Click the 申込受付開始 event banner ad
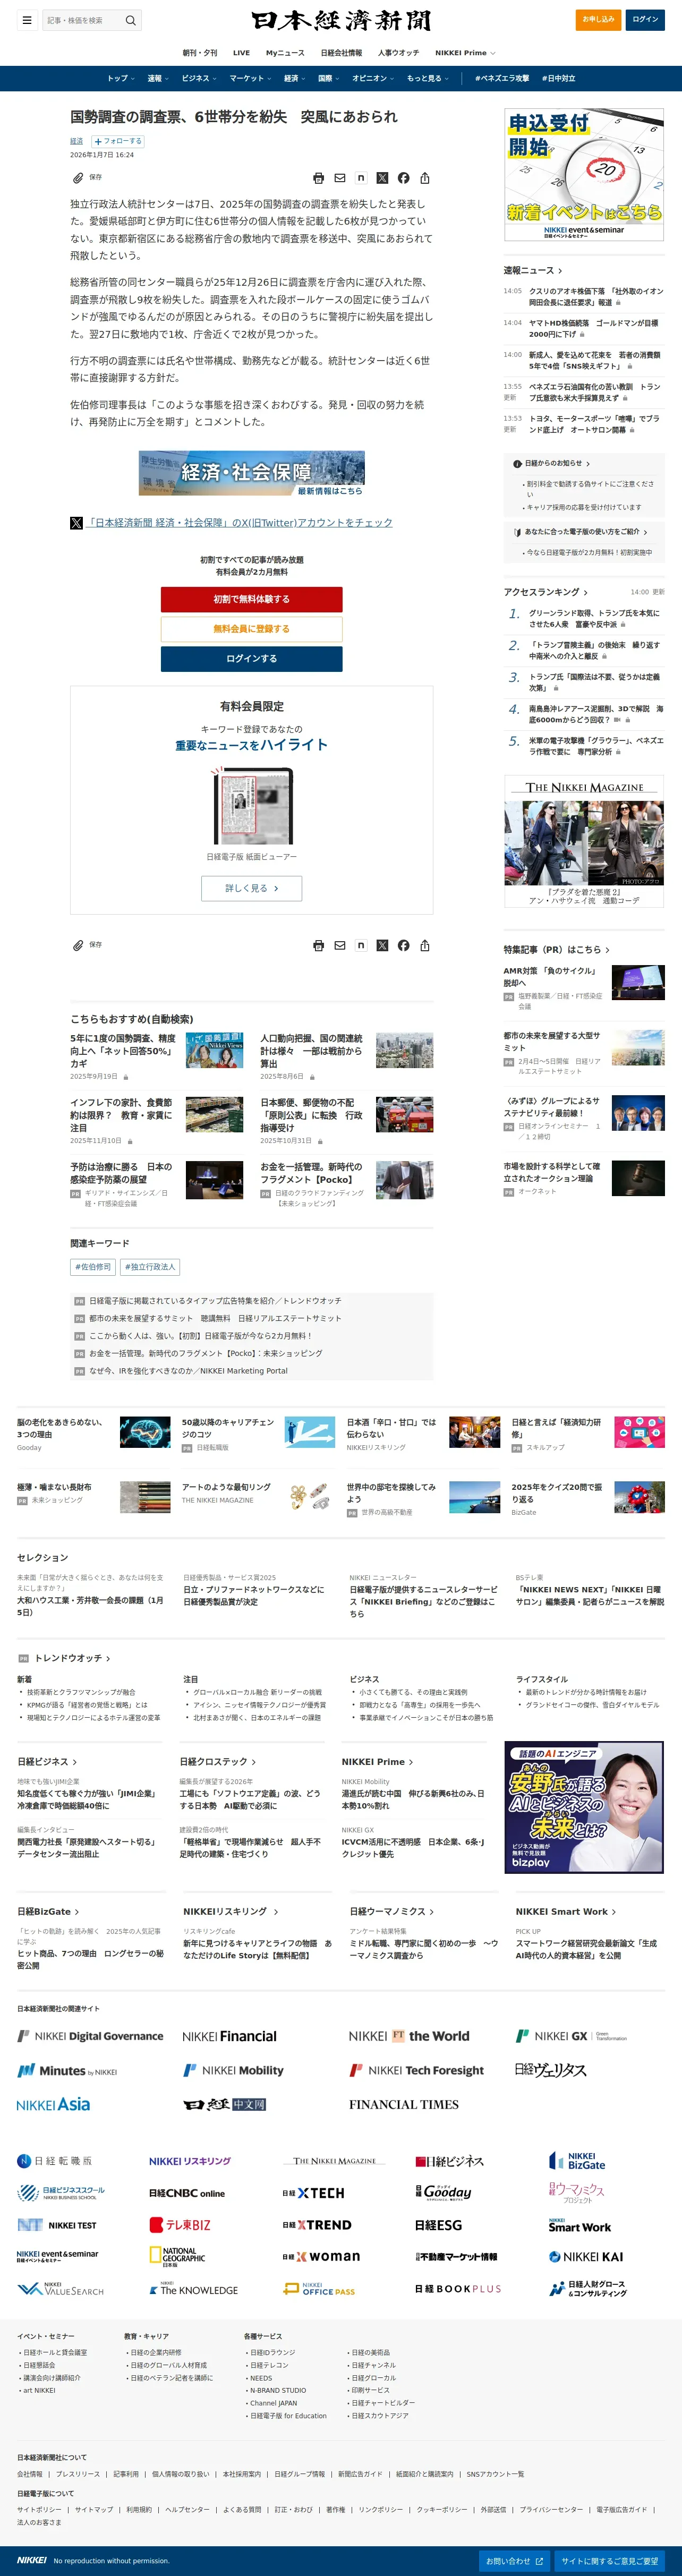Screen dimensions: 682x2576 coord(584,175)
